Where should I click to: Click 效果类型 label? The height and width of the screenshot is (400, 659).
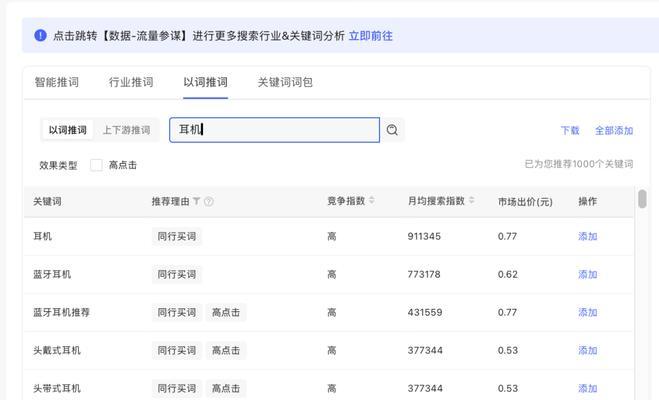click(58, 166)
